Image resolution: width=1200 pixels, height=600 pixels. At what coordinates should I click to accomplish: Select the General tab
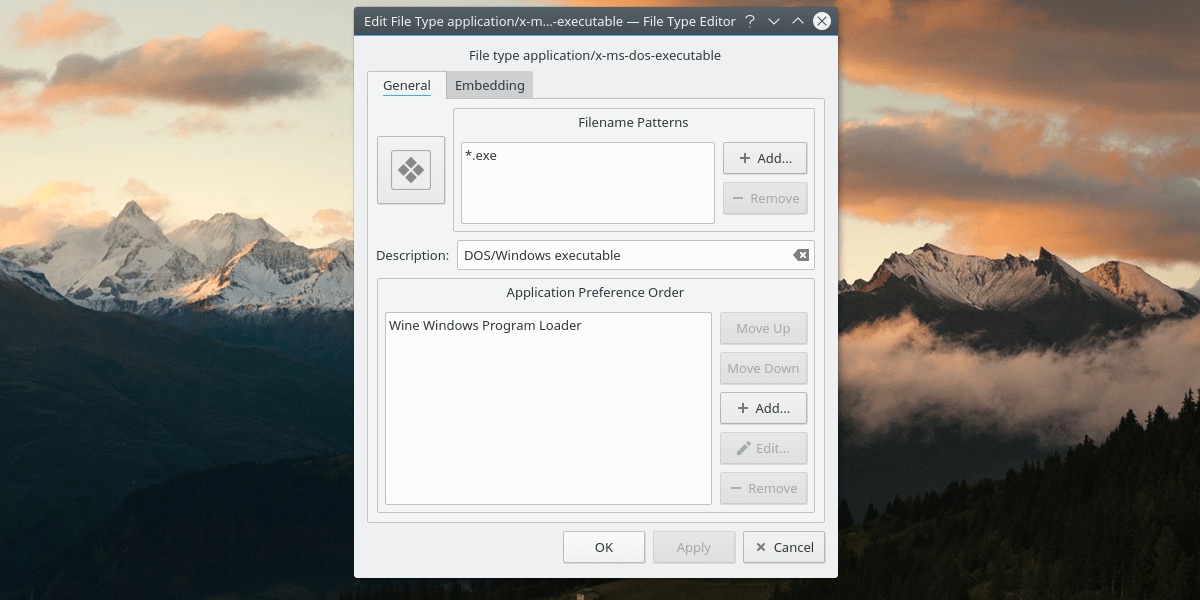407,85
